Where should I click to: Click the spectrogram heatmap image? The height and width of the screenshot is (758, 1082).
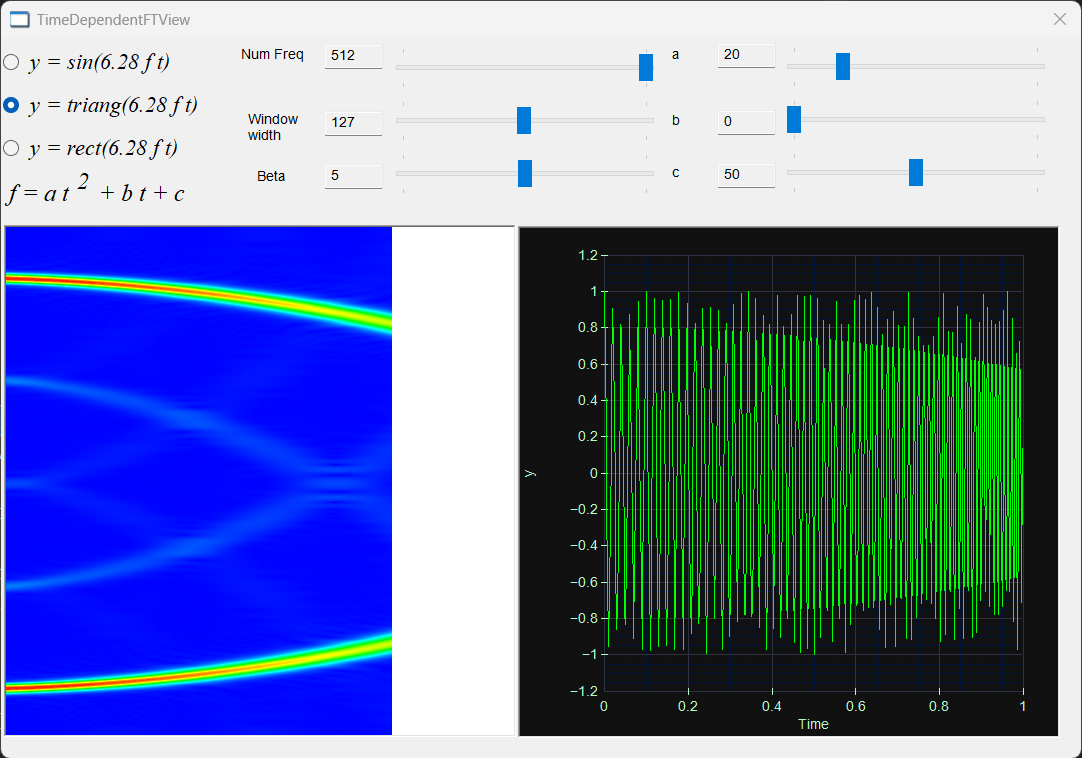[199, 480]
